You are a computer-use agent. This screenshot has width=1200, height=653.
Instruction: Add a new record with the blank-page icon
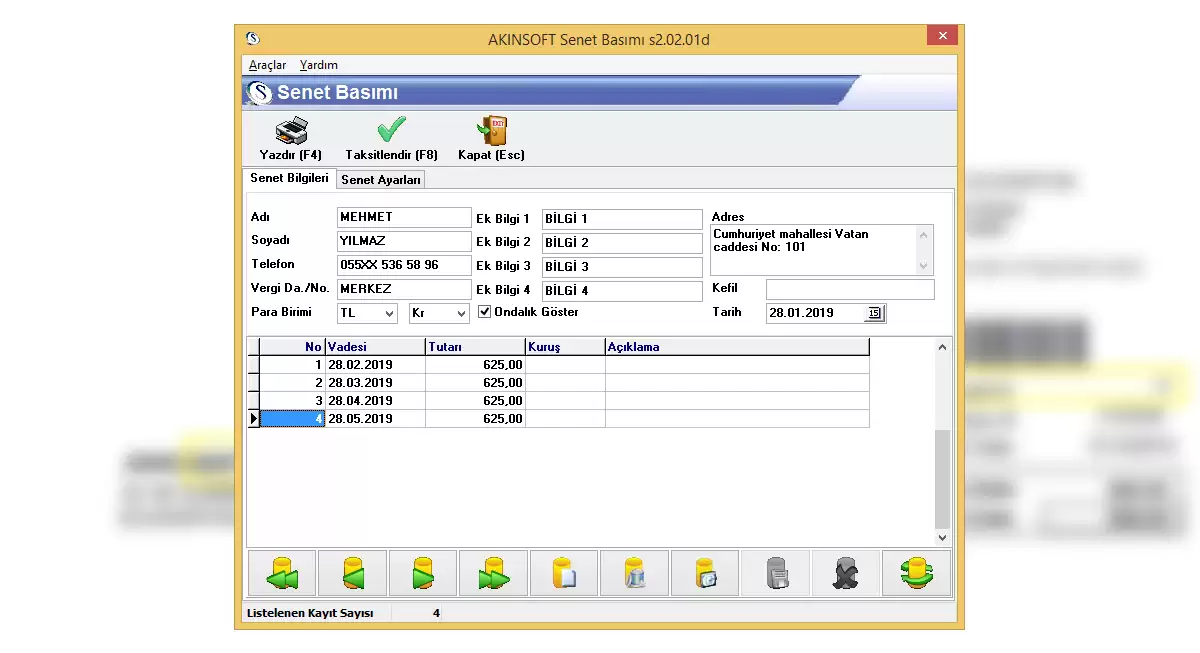[564, 574]
